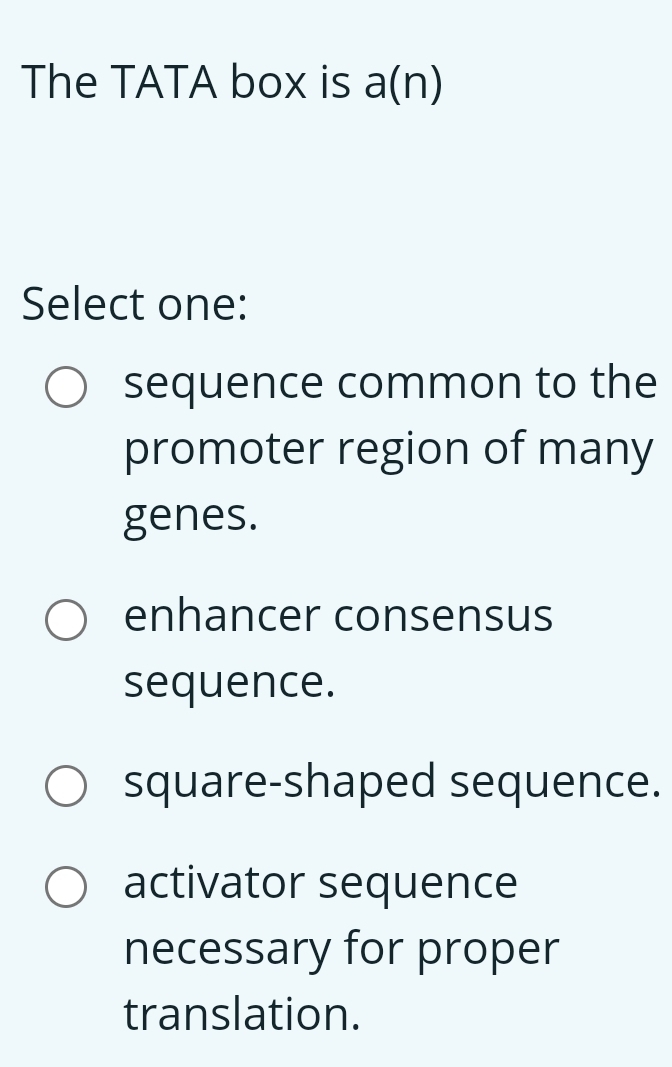Click 'necessary for proper' text line

coord(340,947)
